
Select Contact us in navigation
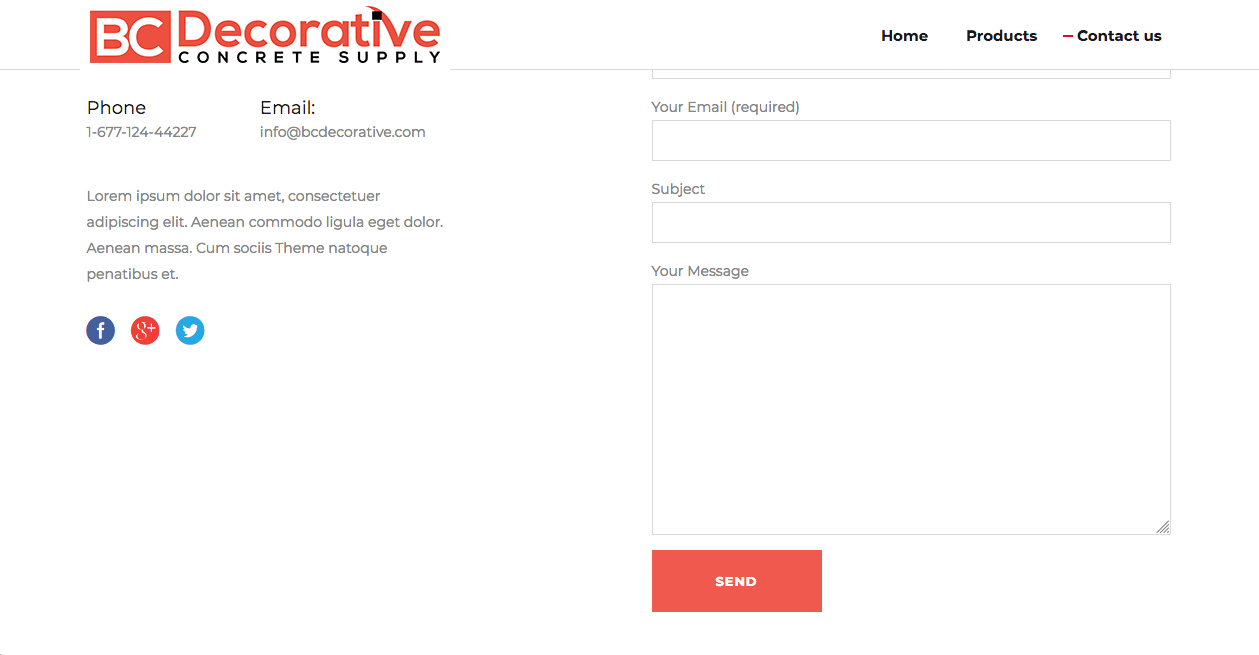(1118, 36)
